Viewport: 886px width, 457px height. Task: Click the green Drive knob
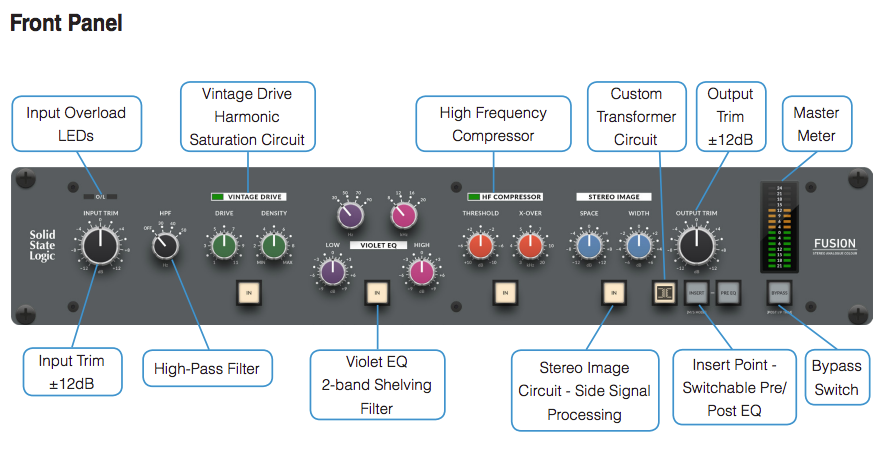tap(224, 243)
